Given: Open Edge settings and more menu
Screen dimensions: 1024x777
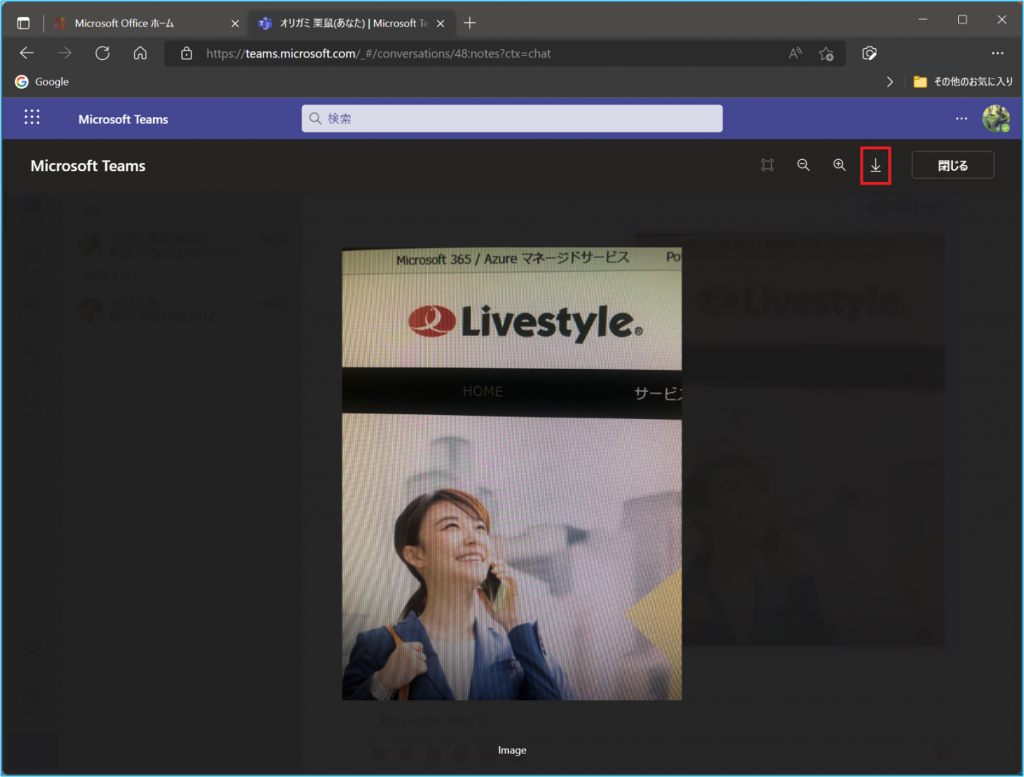Looking at the screenshot, I should pyautogui.click(x=997, y=53).
